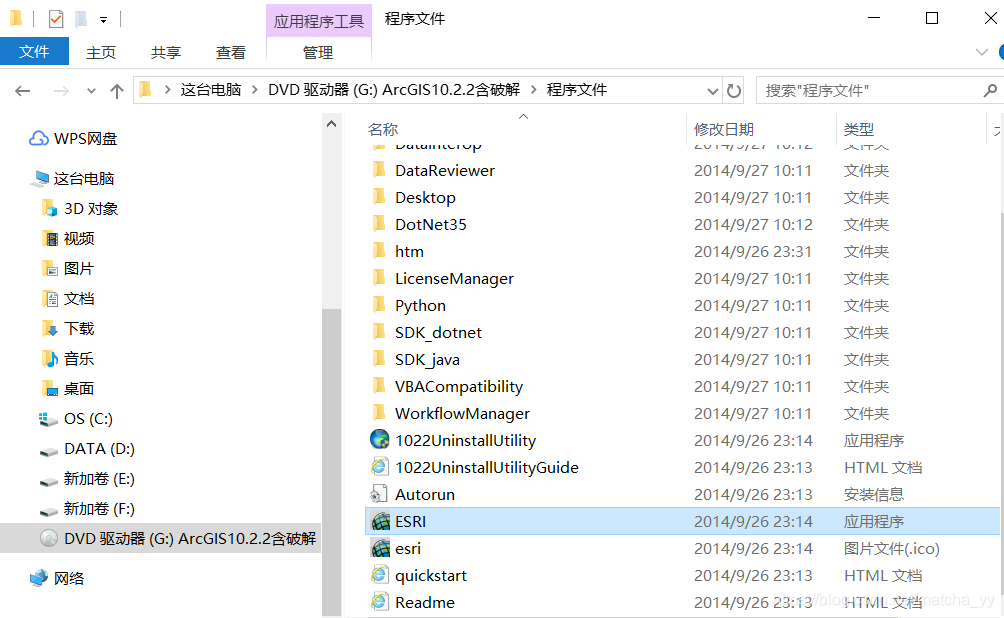Go up one folder level arrow
This screenshot has width=1004, height=618.
[117, 91]
